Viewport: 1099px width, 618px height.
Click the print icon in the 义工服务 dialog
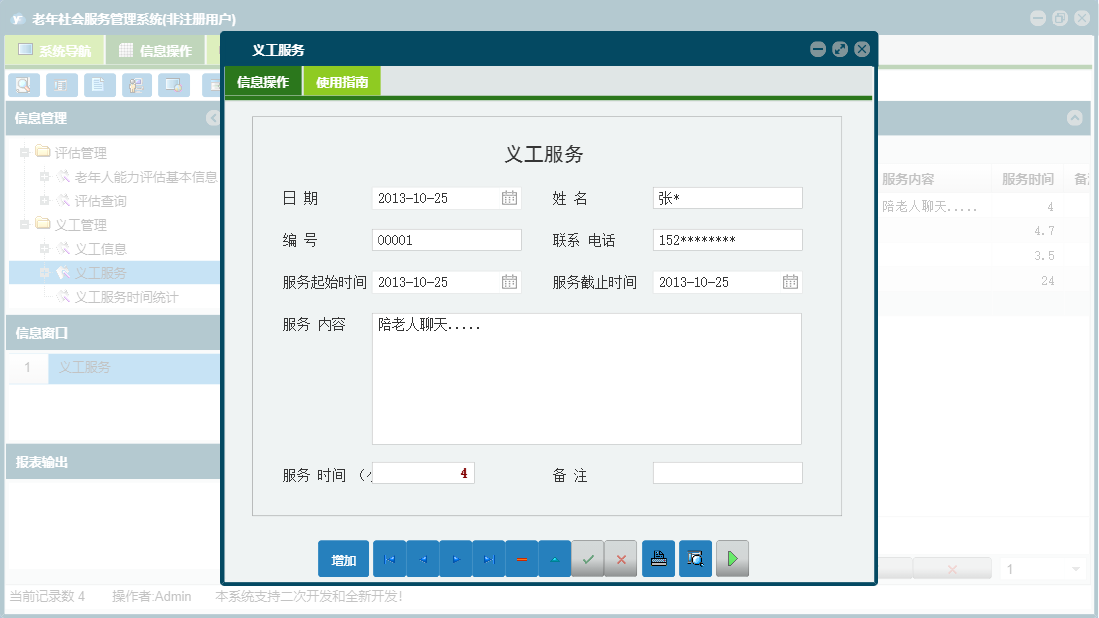click(658, 558)
